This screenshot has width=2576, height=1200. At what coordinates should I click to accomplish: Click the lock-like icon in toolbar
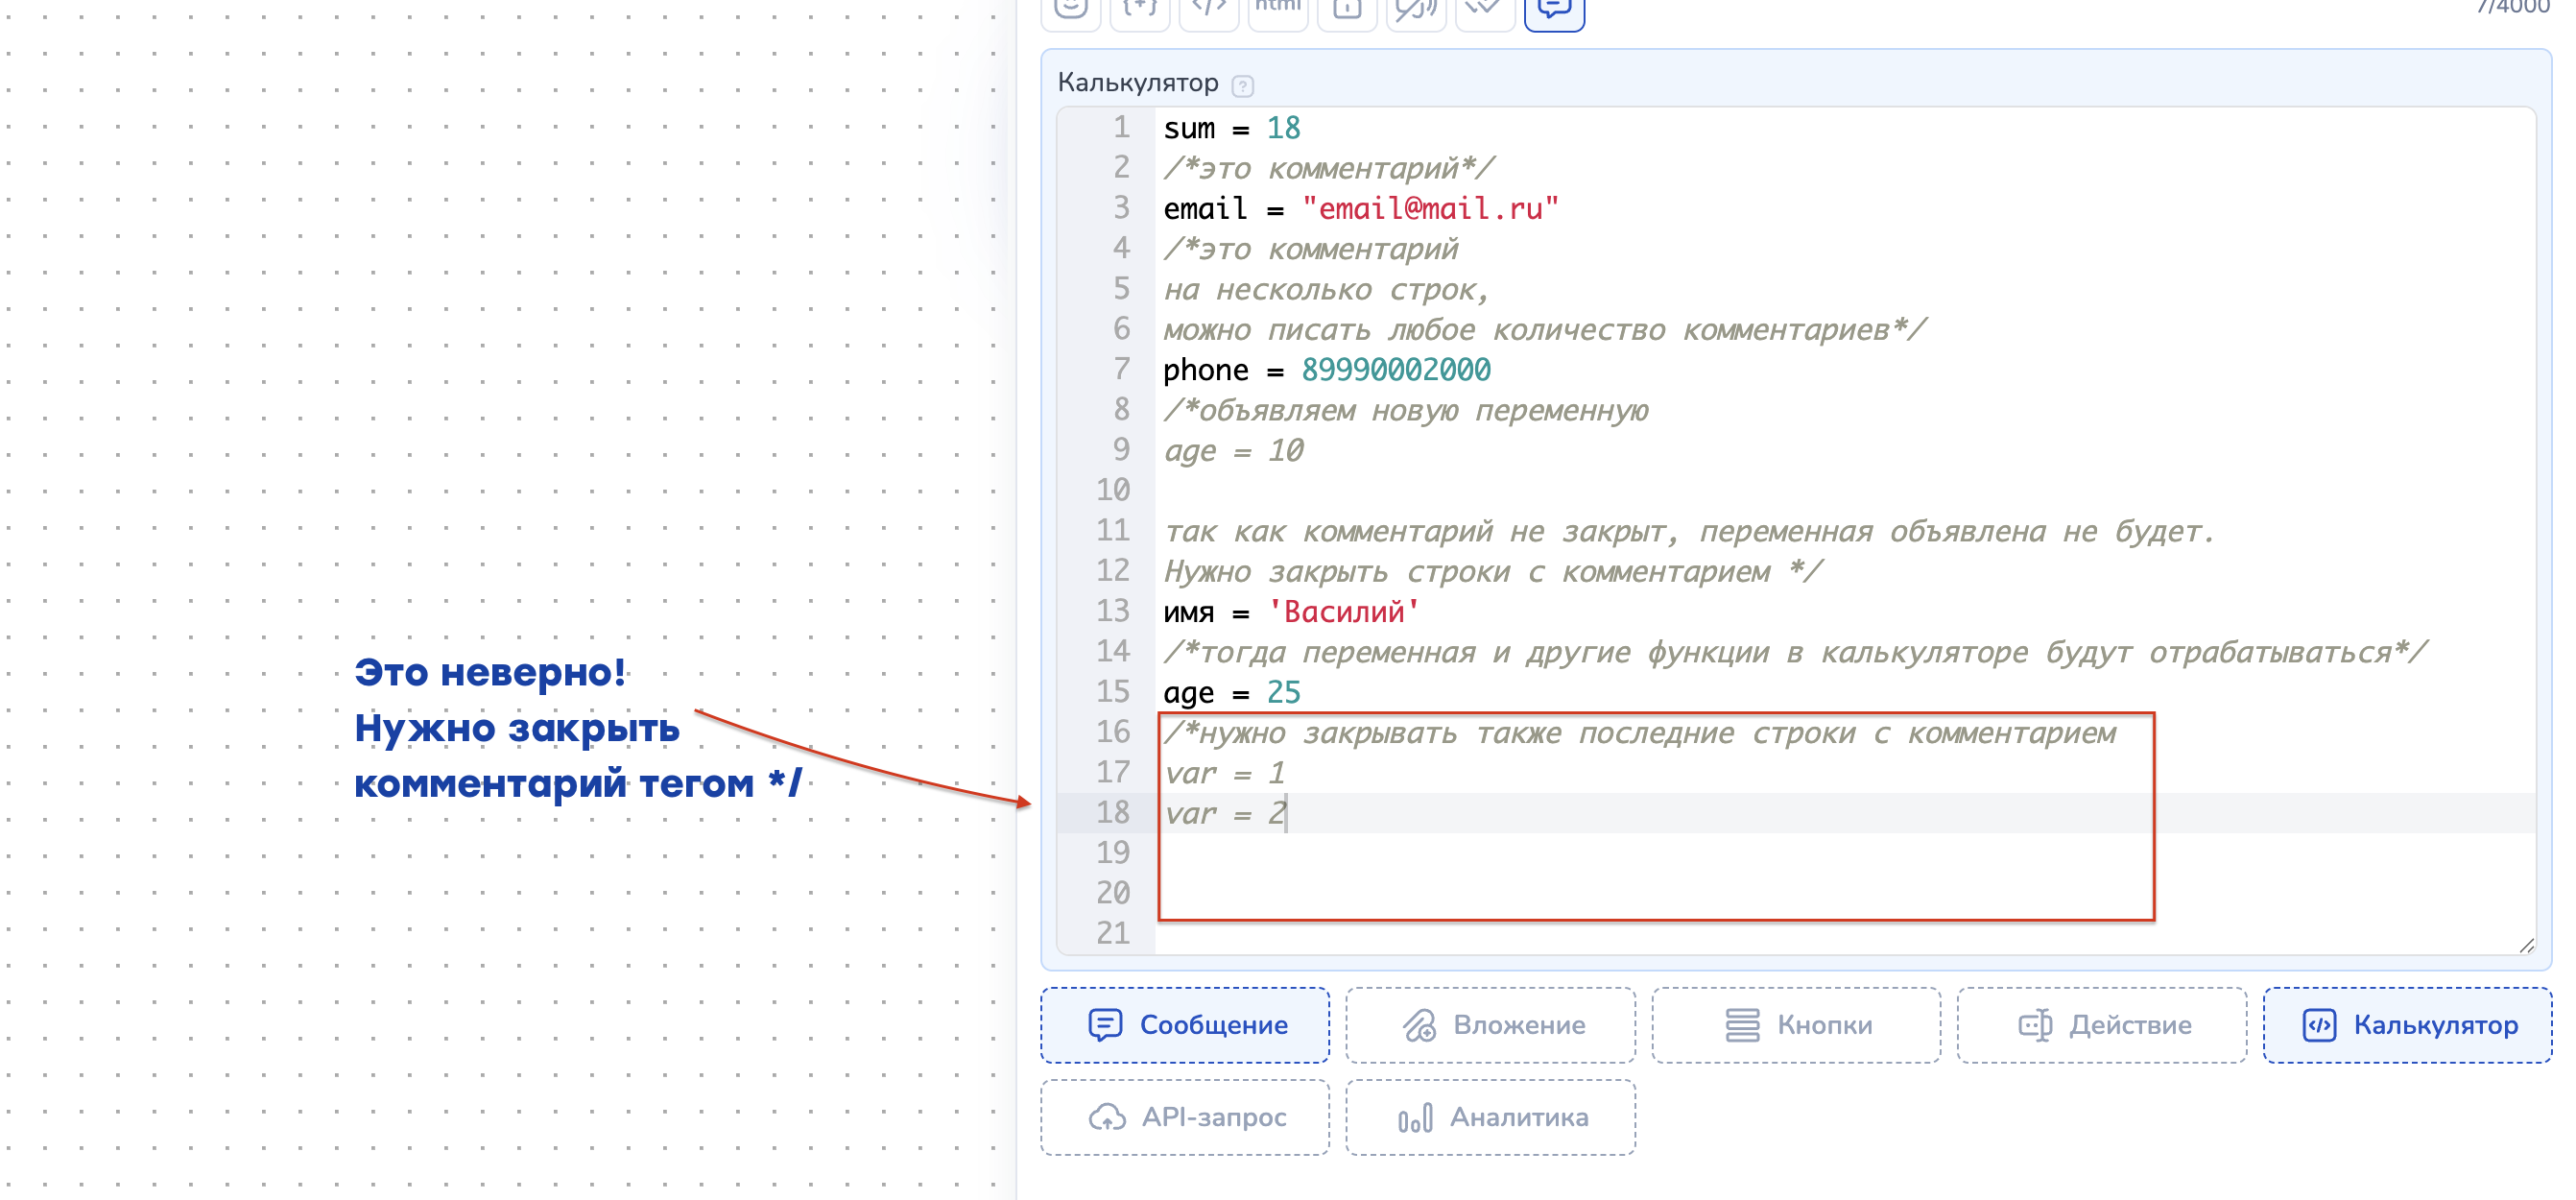coord(1346,10)
